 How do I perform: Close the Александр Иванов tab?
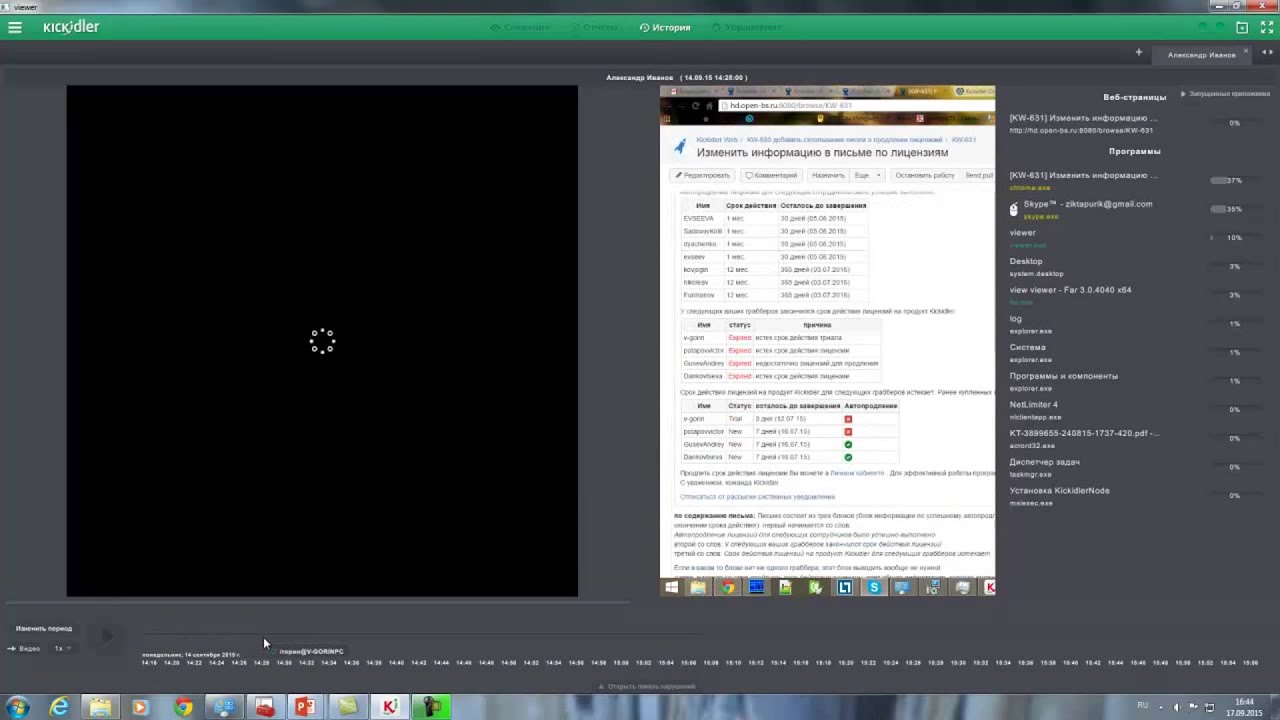pos(1247,51)
